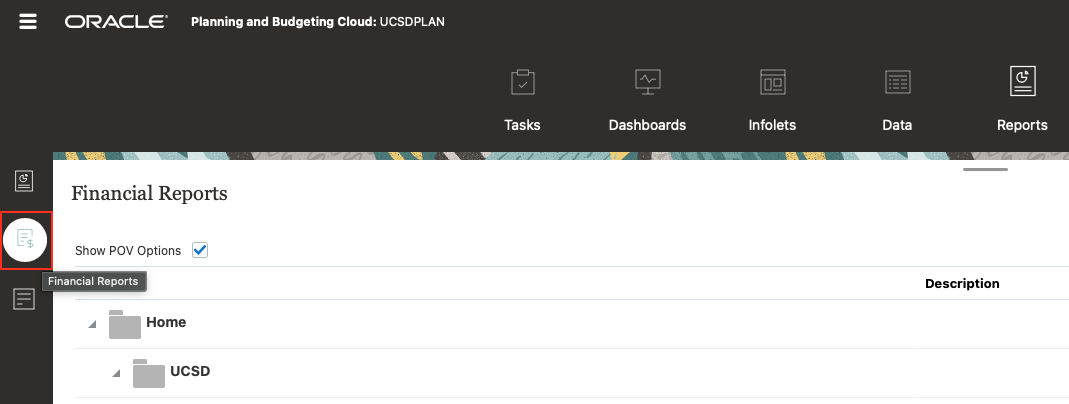Open the Documents icon in the left sidebar
The width and height of the screenshot is (1069, 404).
(25, 299)
